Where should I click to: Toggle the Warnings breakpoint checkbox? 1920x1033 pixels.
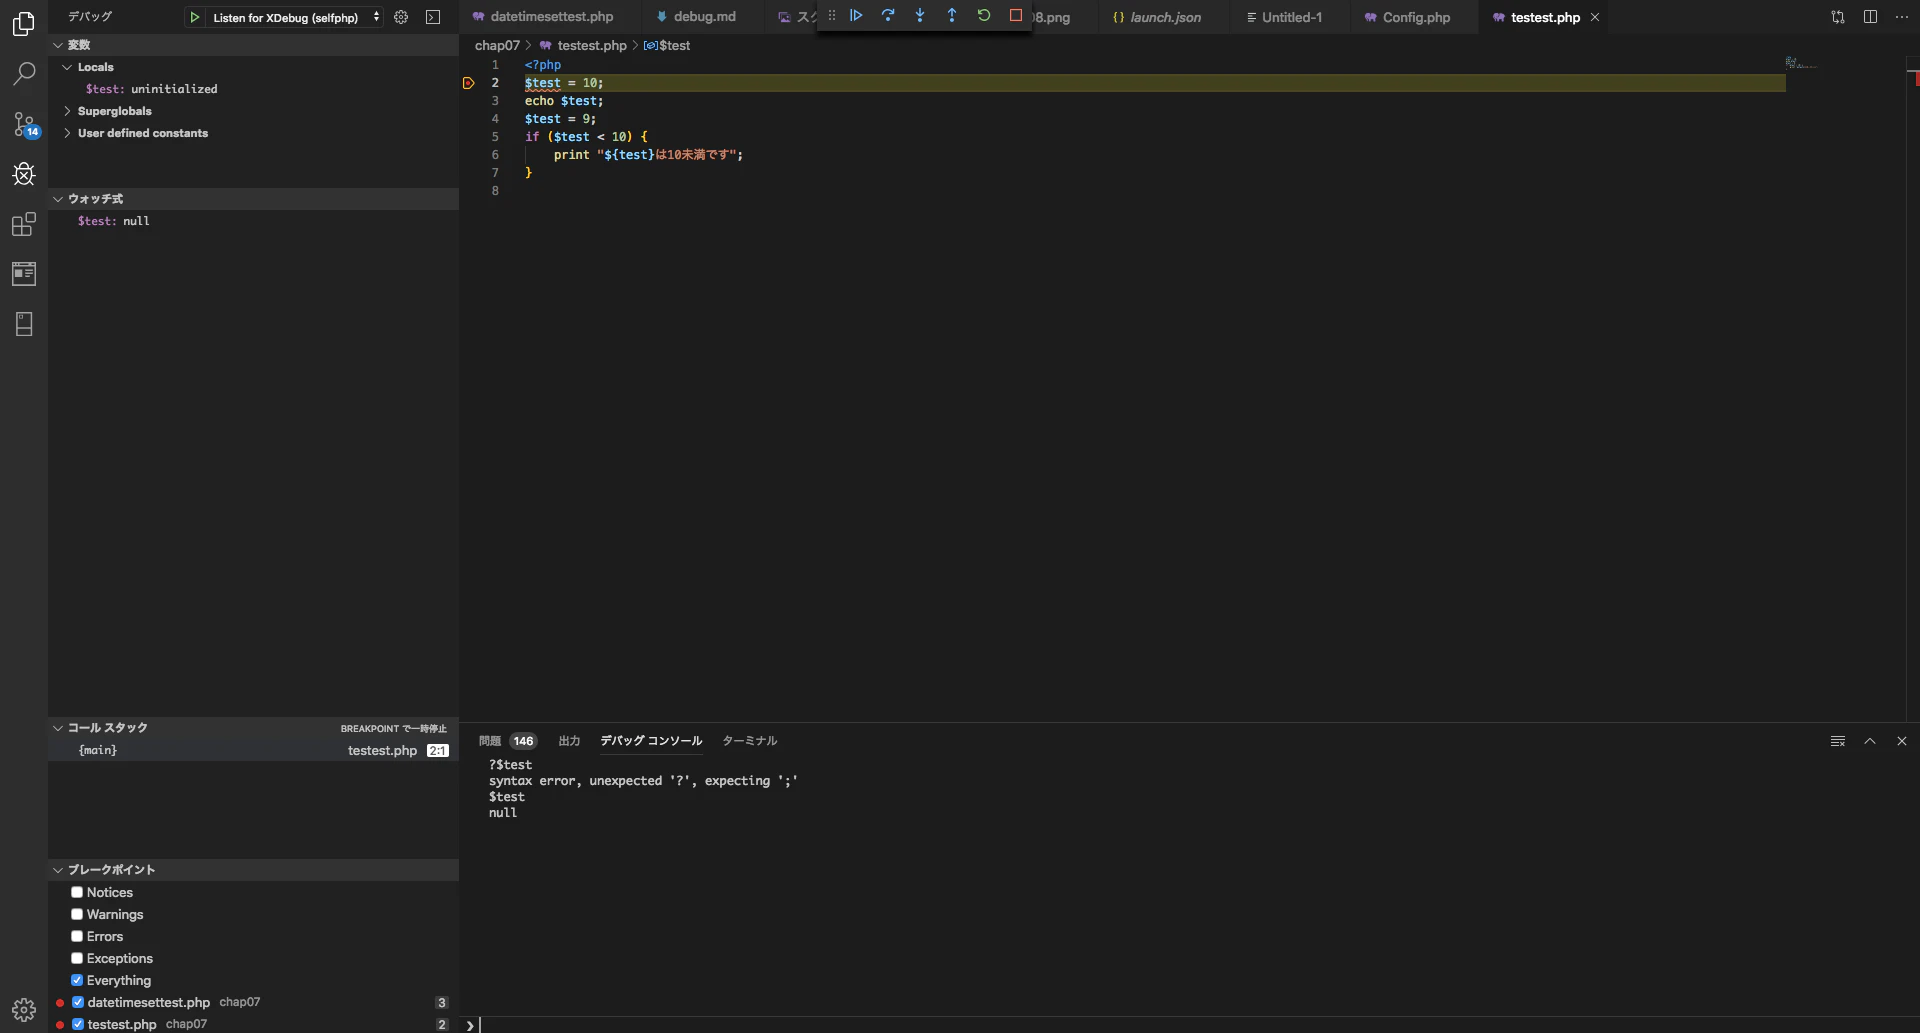pyautogui.click(x=77, y=914)
